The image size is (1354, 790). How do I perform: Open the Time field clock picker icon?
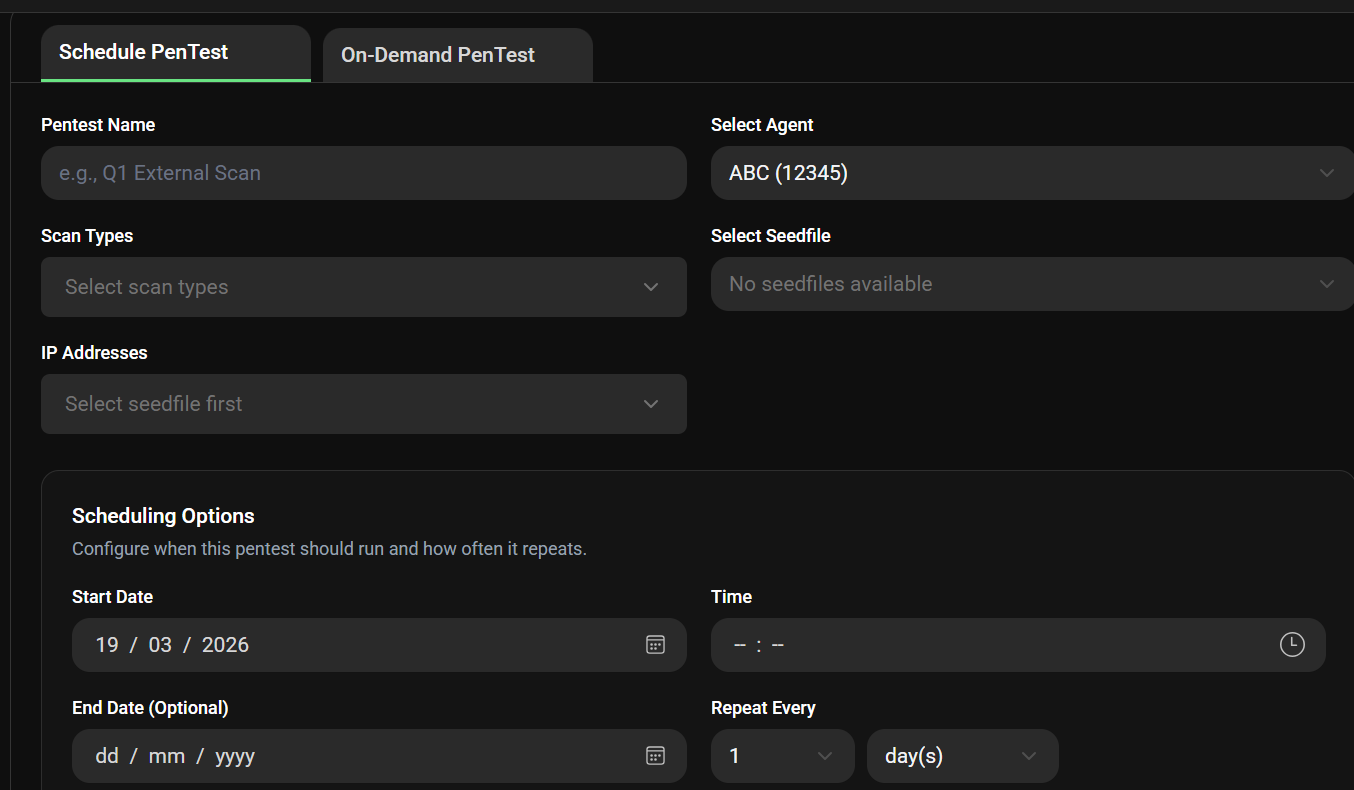pos(1292,645)
